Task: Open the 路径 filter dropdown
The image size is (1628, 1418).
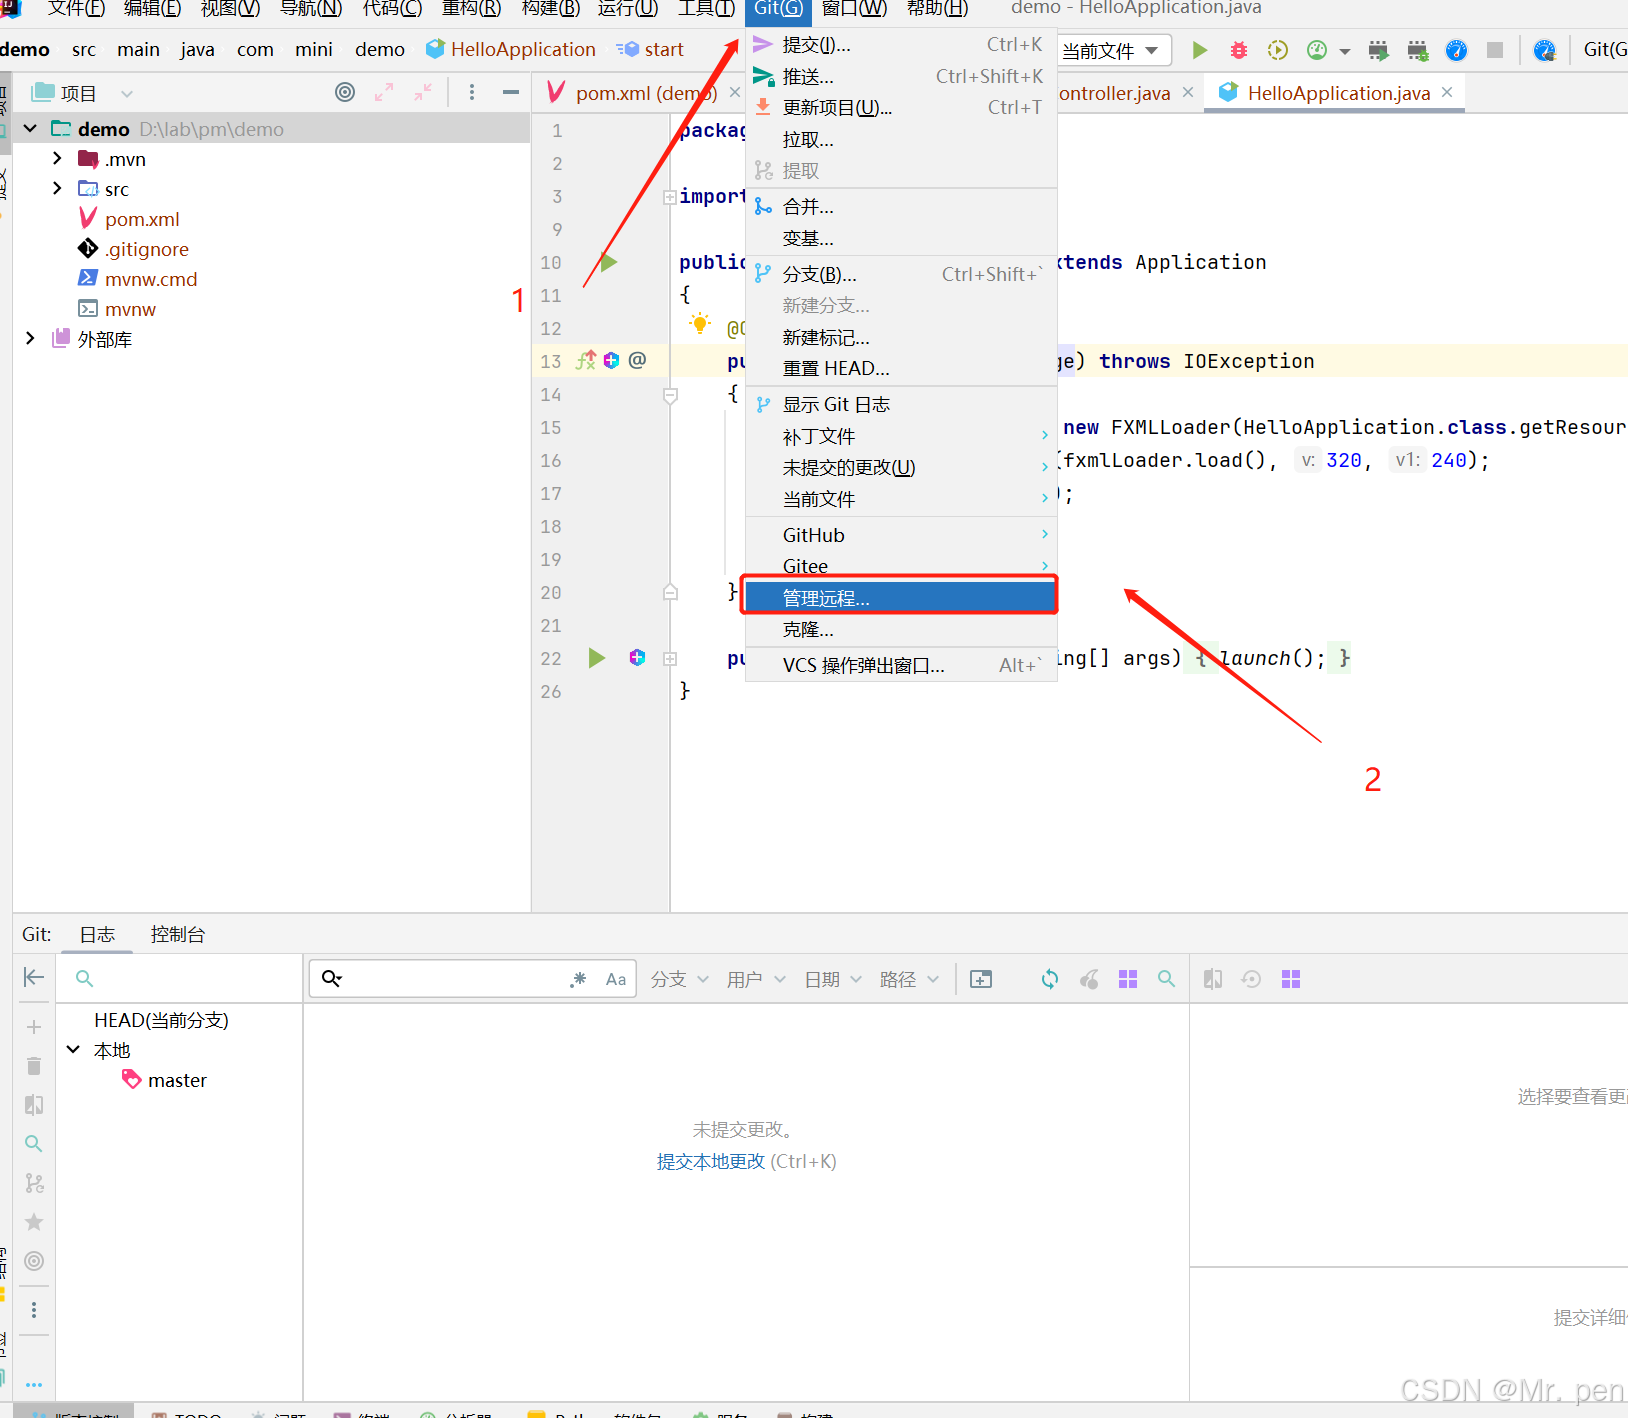Action: coord(908,979)
